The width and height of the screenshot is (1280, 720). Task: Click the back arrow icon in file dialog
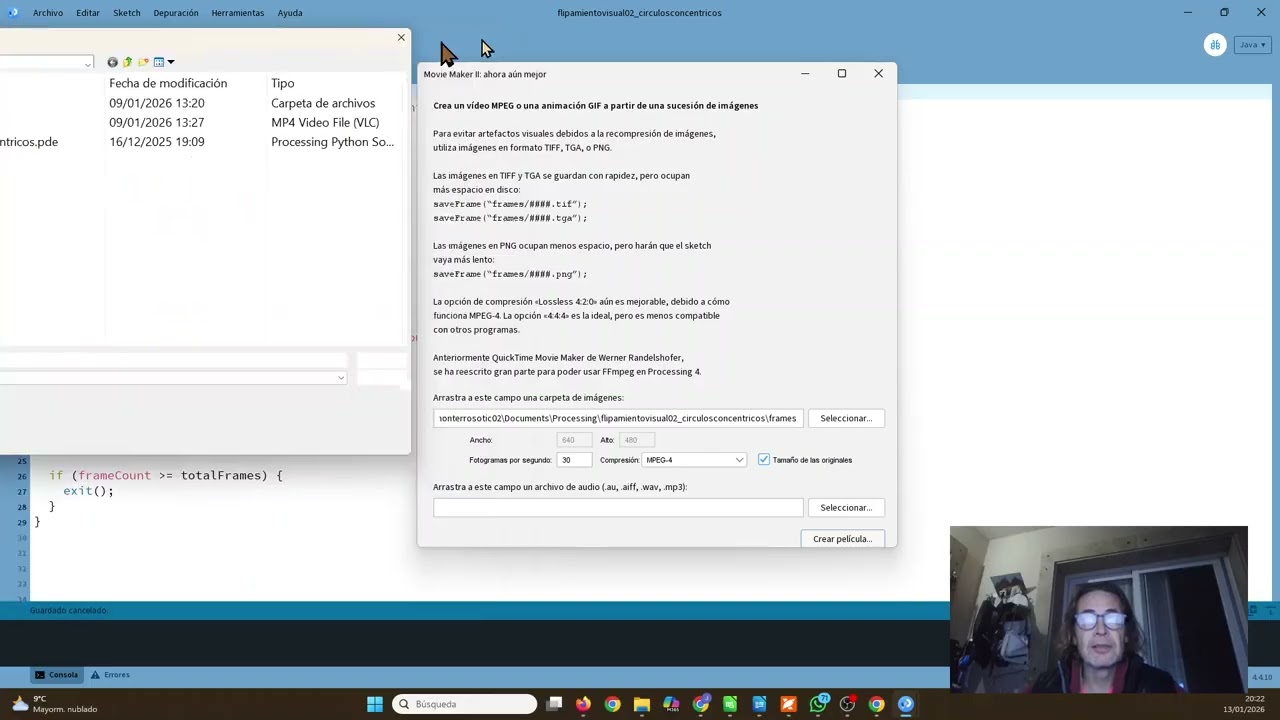click(112, 62)
